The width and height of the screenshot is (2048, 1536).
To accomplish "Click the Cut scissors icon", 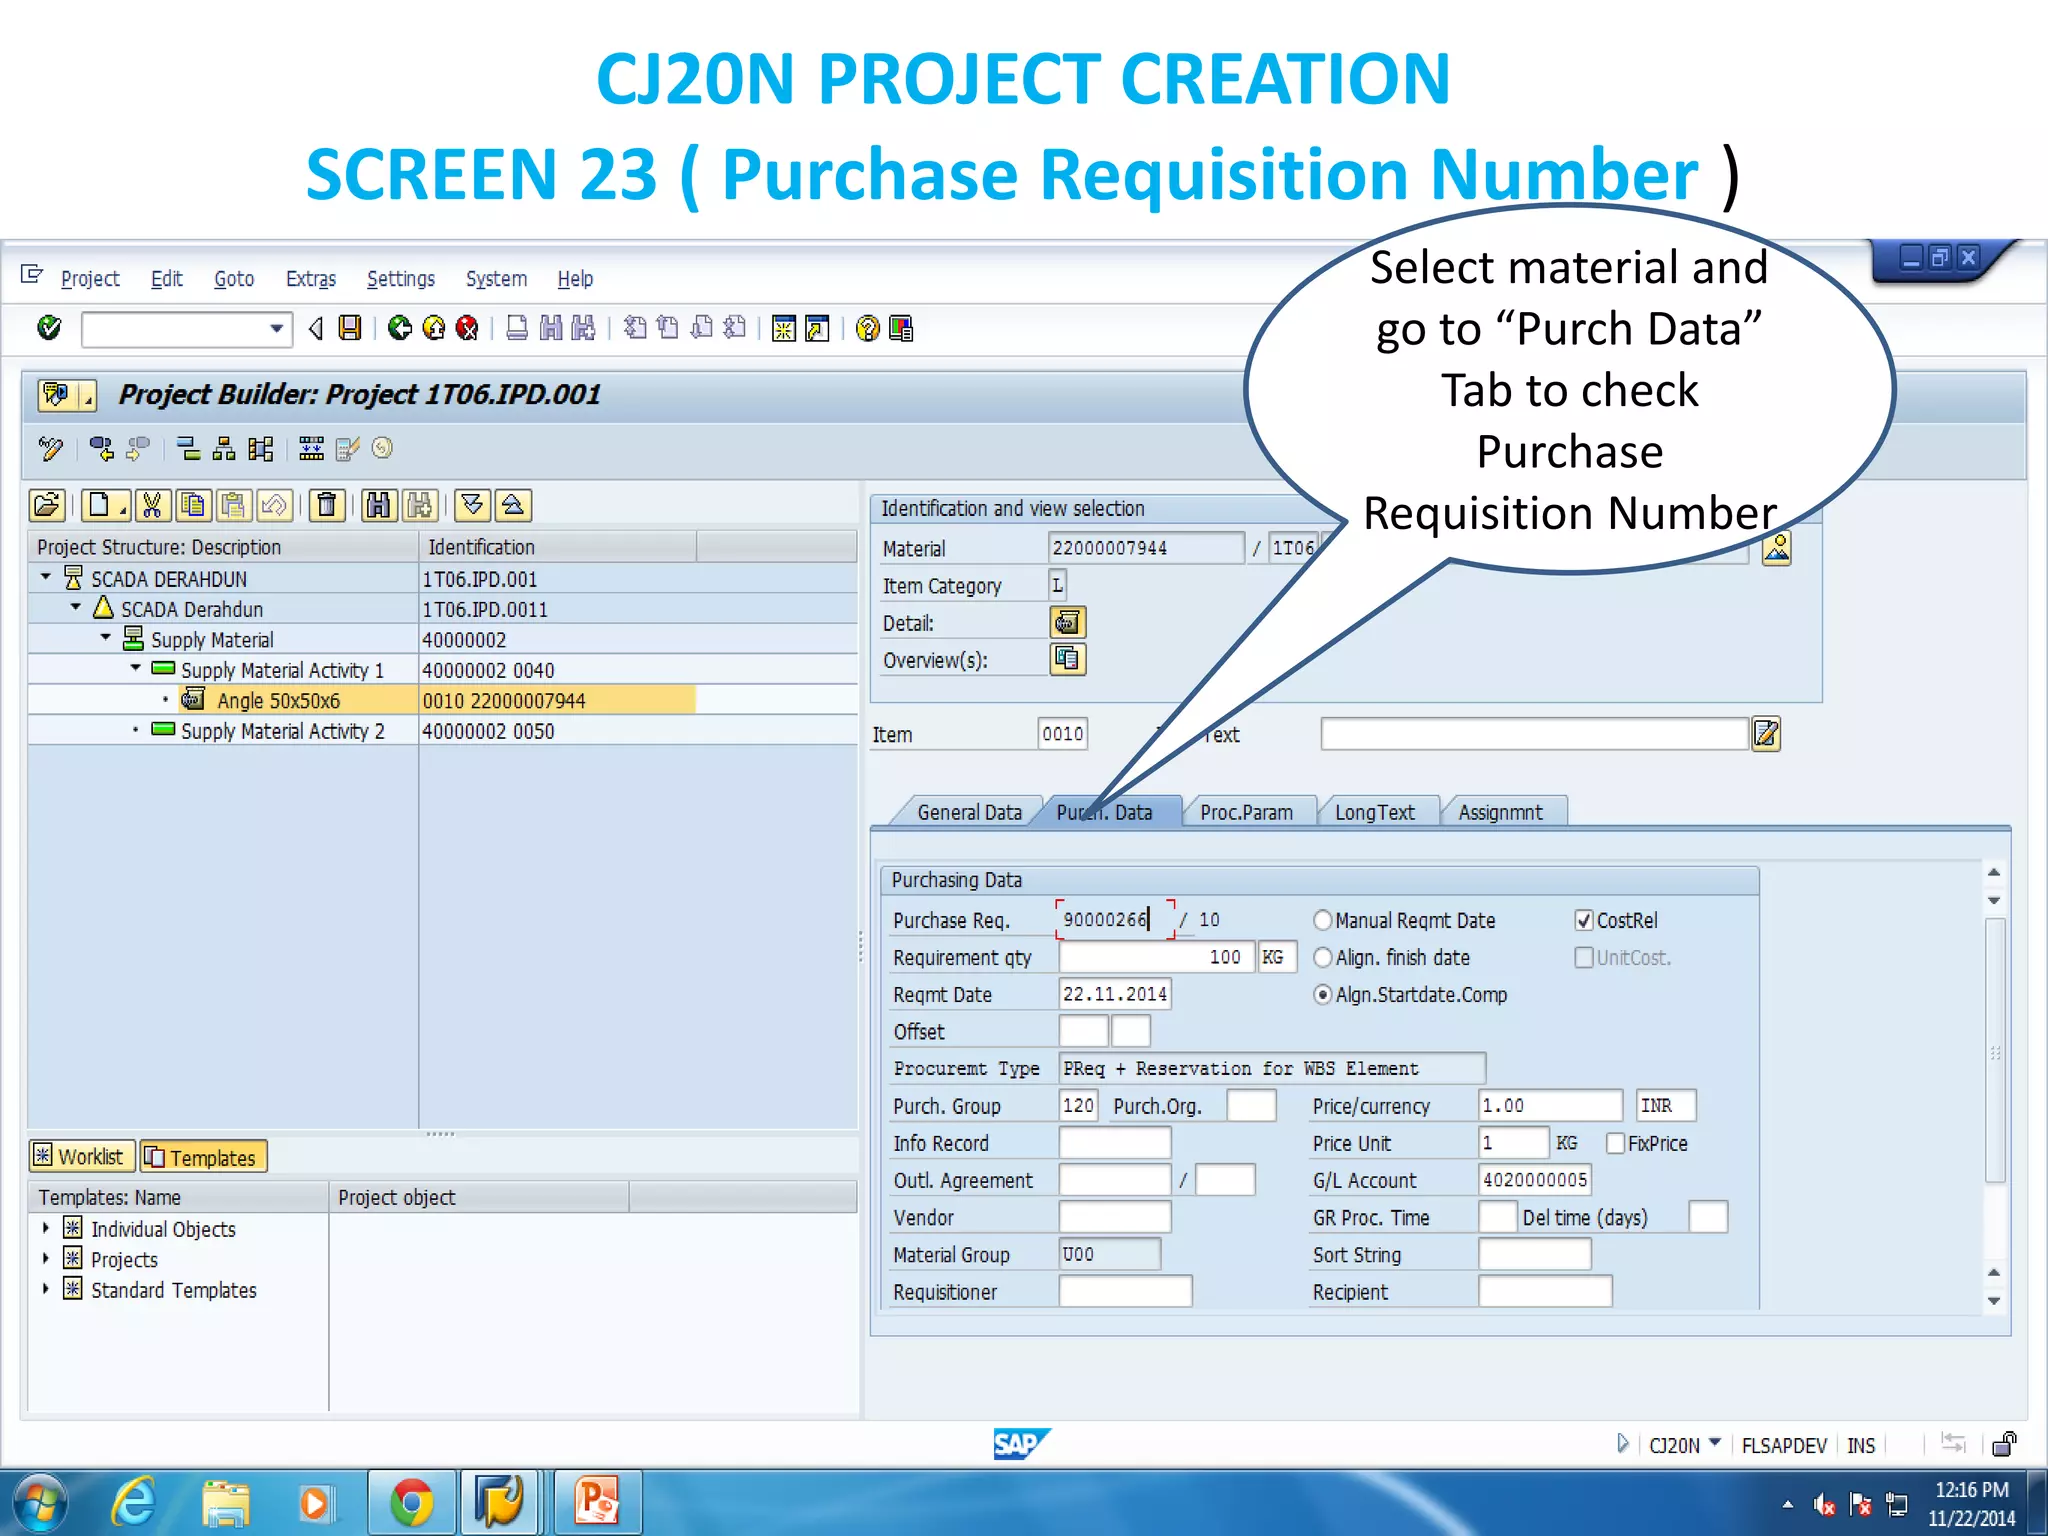I will pos(152,505).
